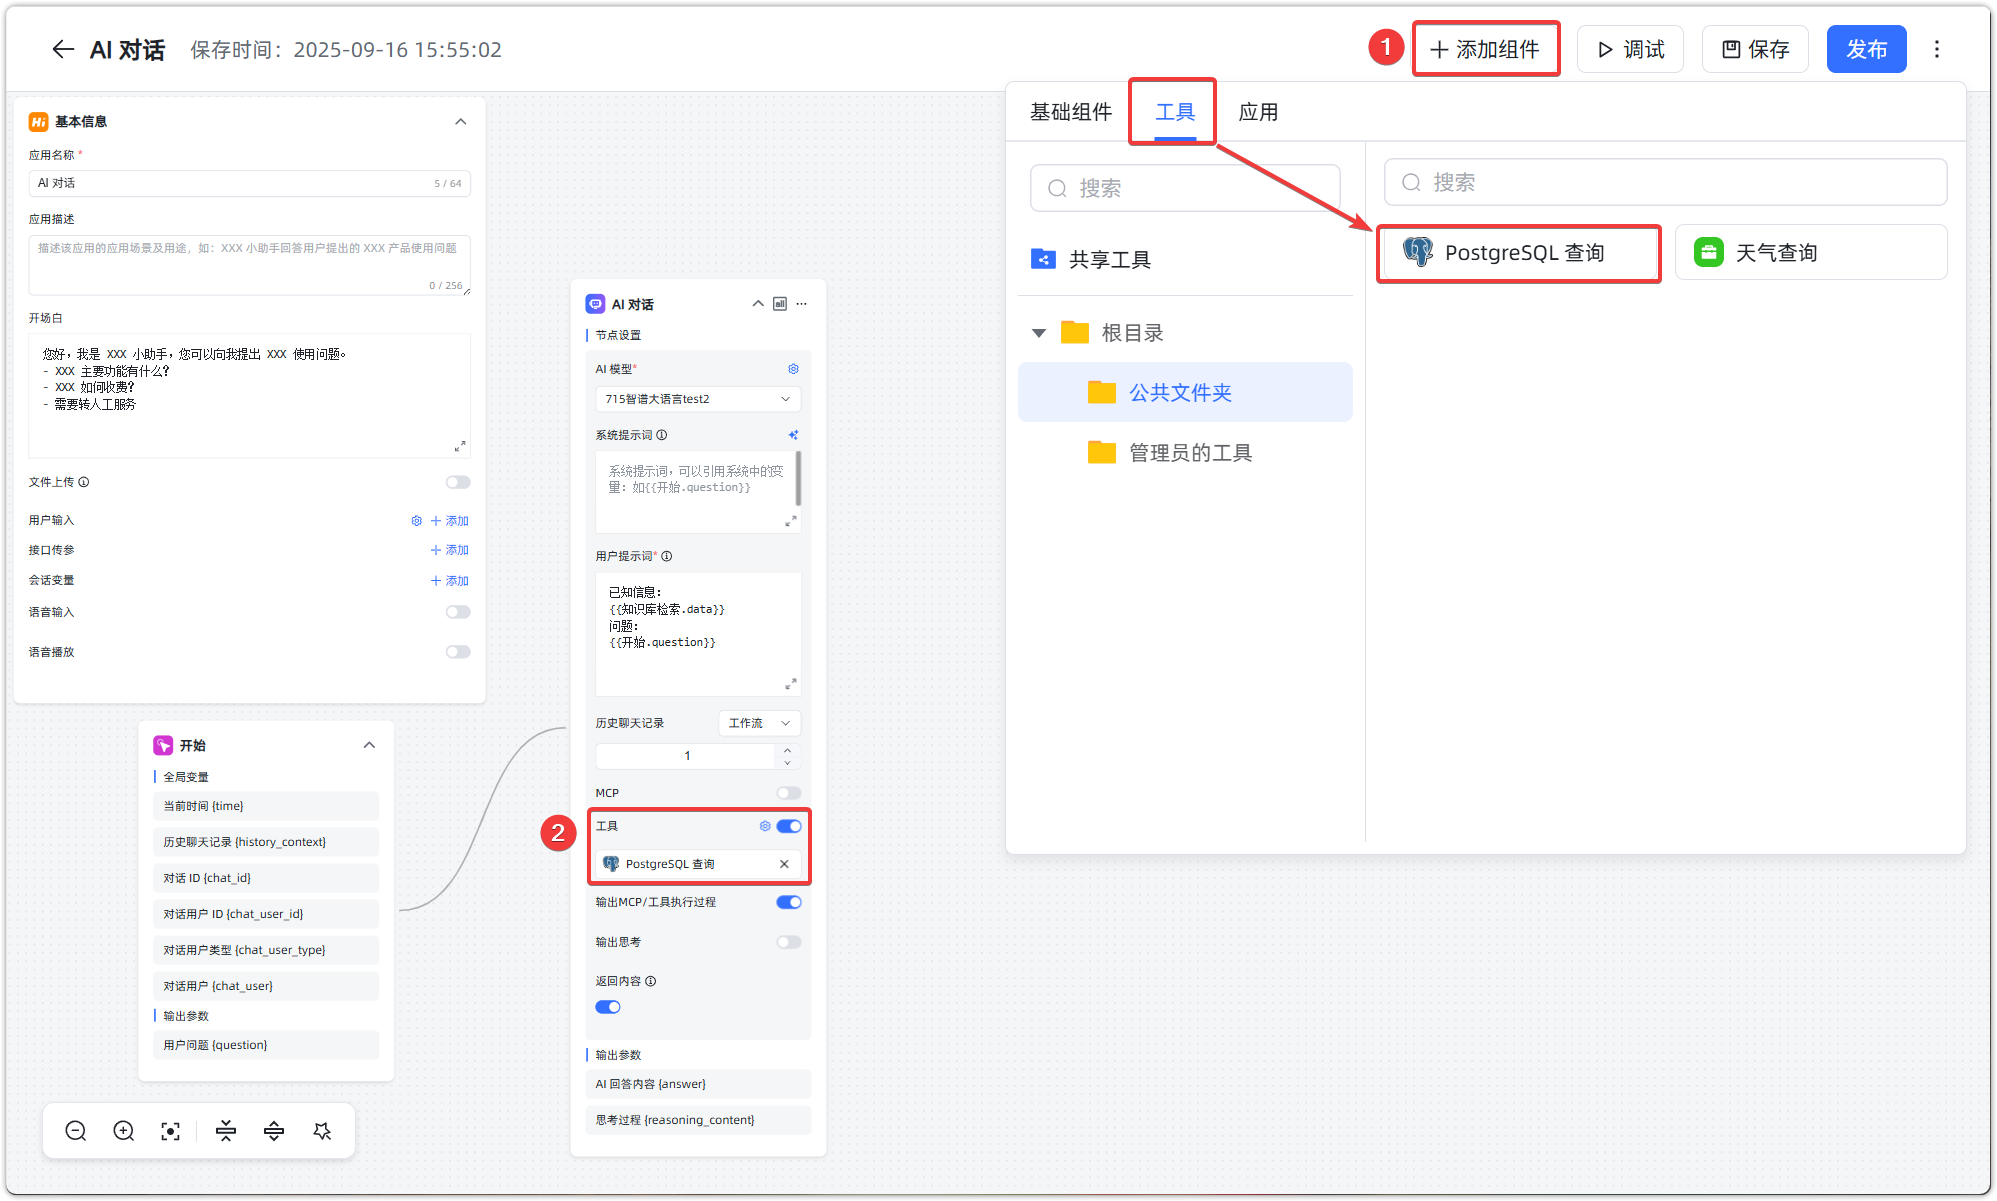Image resolution: width=1997 pixels, height=1201 pixels.
Task: Click the fit view canvas icon
Action: point(171,1131)
